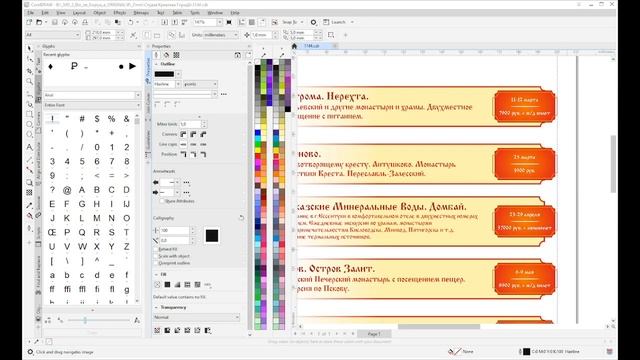640x360 pixels.
Task: Switch to the Page 1 tab
Action: click(x=374, y=334)
